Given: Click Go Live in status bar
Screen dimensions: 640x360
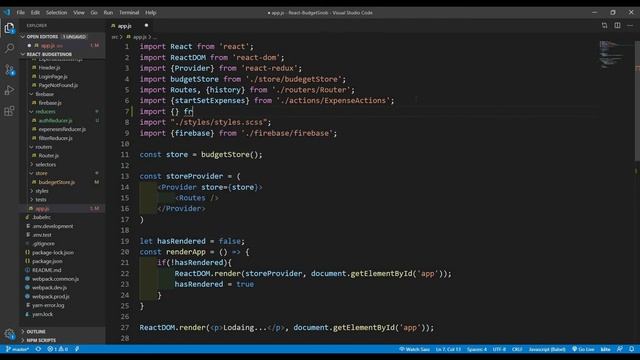Looking at the screenshot, I should [x=583, y=349].
